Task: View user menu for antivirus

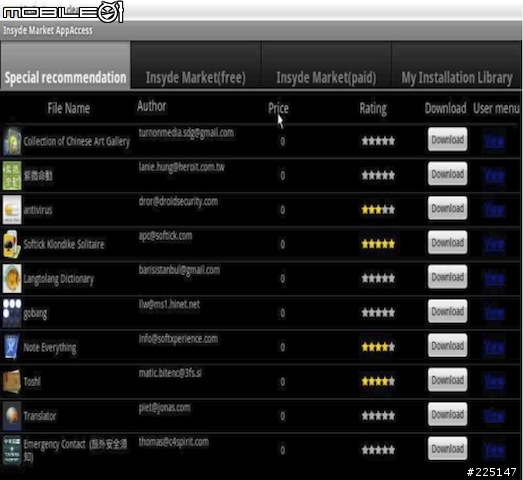Action: 494,210
